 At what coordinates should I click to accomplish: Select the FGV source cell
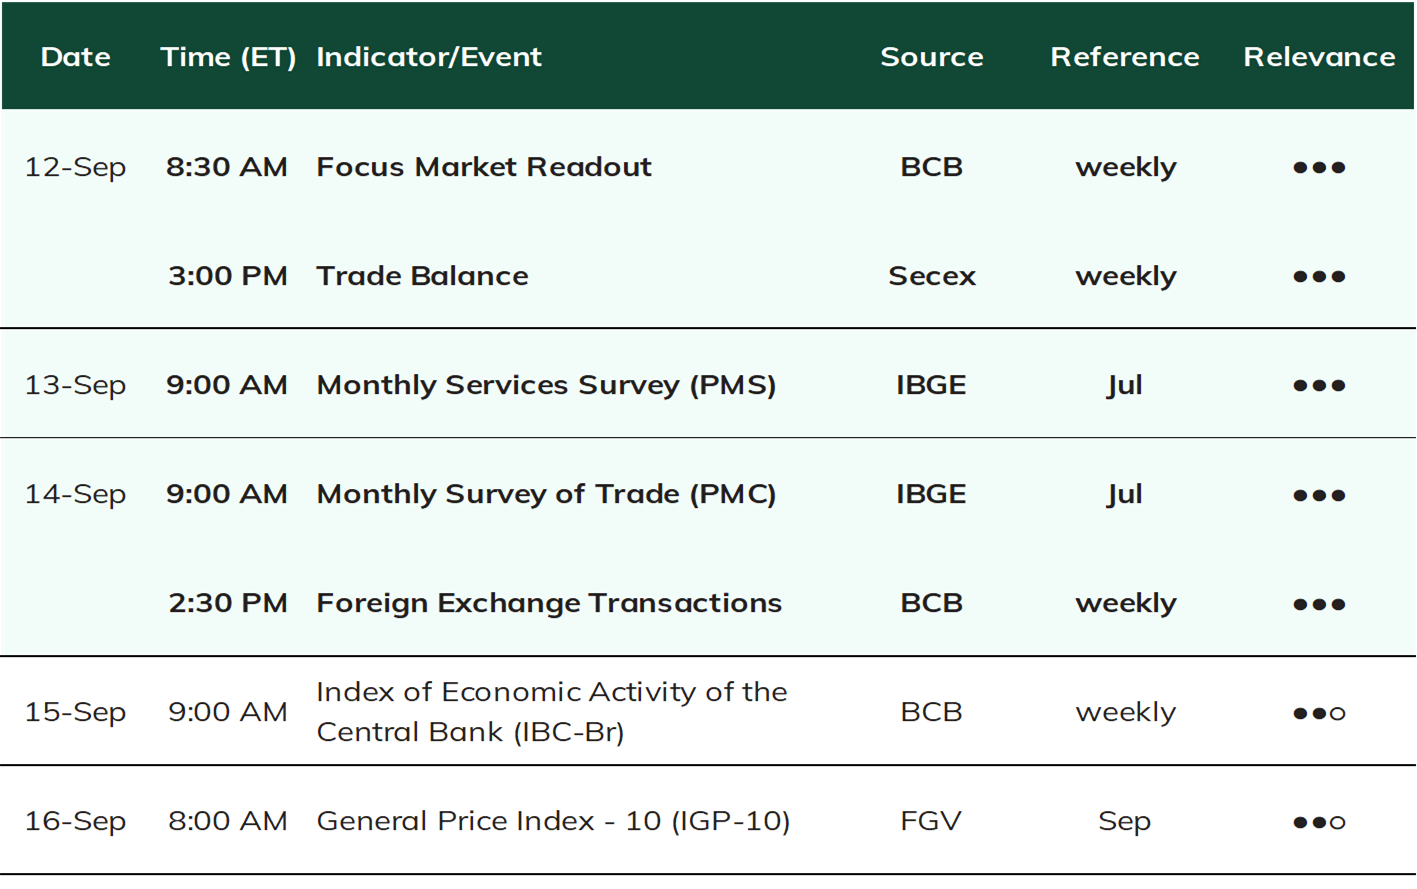pos(931,821)
